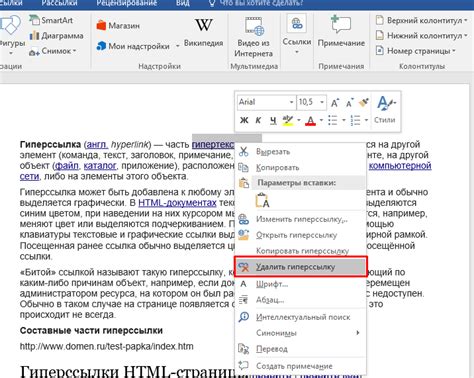Toggle italic К formatting
The width and height of the screenshot is (474, 378).
(258, 120)
